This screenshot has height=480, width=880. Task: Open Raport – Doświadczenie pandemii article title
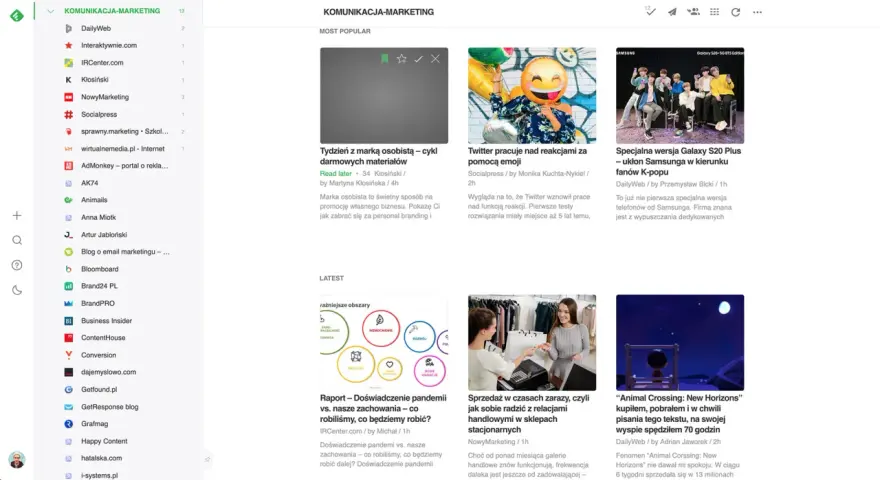383,408
